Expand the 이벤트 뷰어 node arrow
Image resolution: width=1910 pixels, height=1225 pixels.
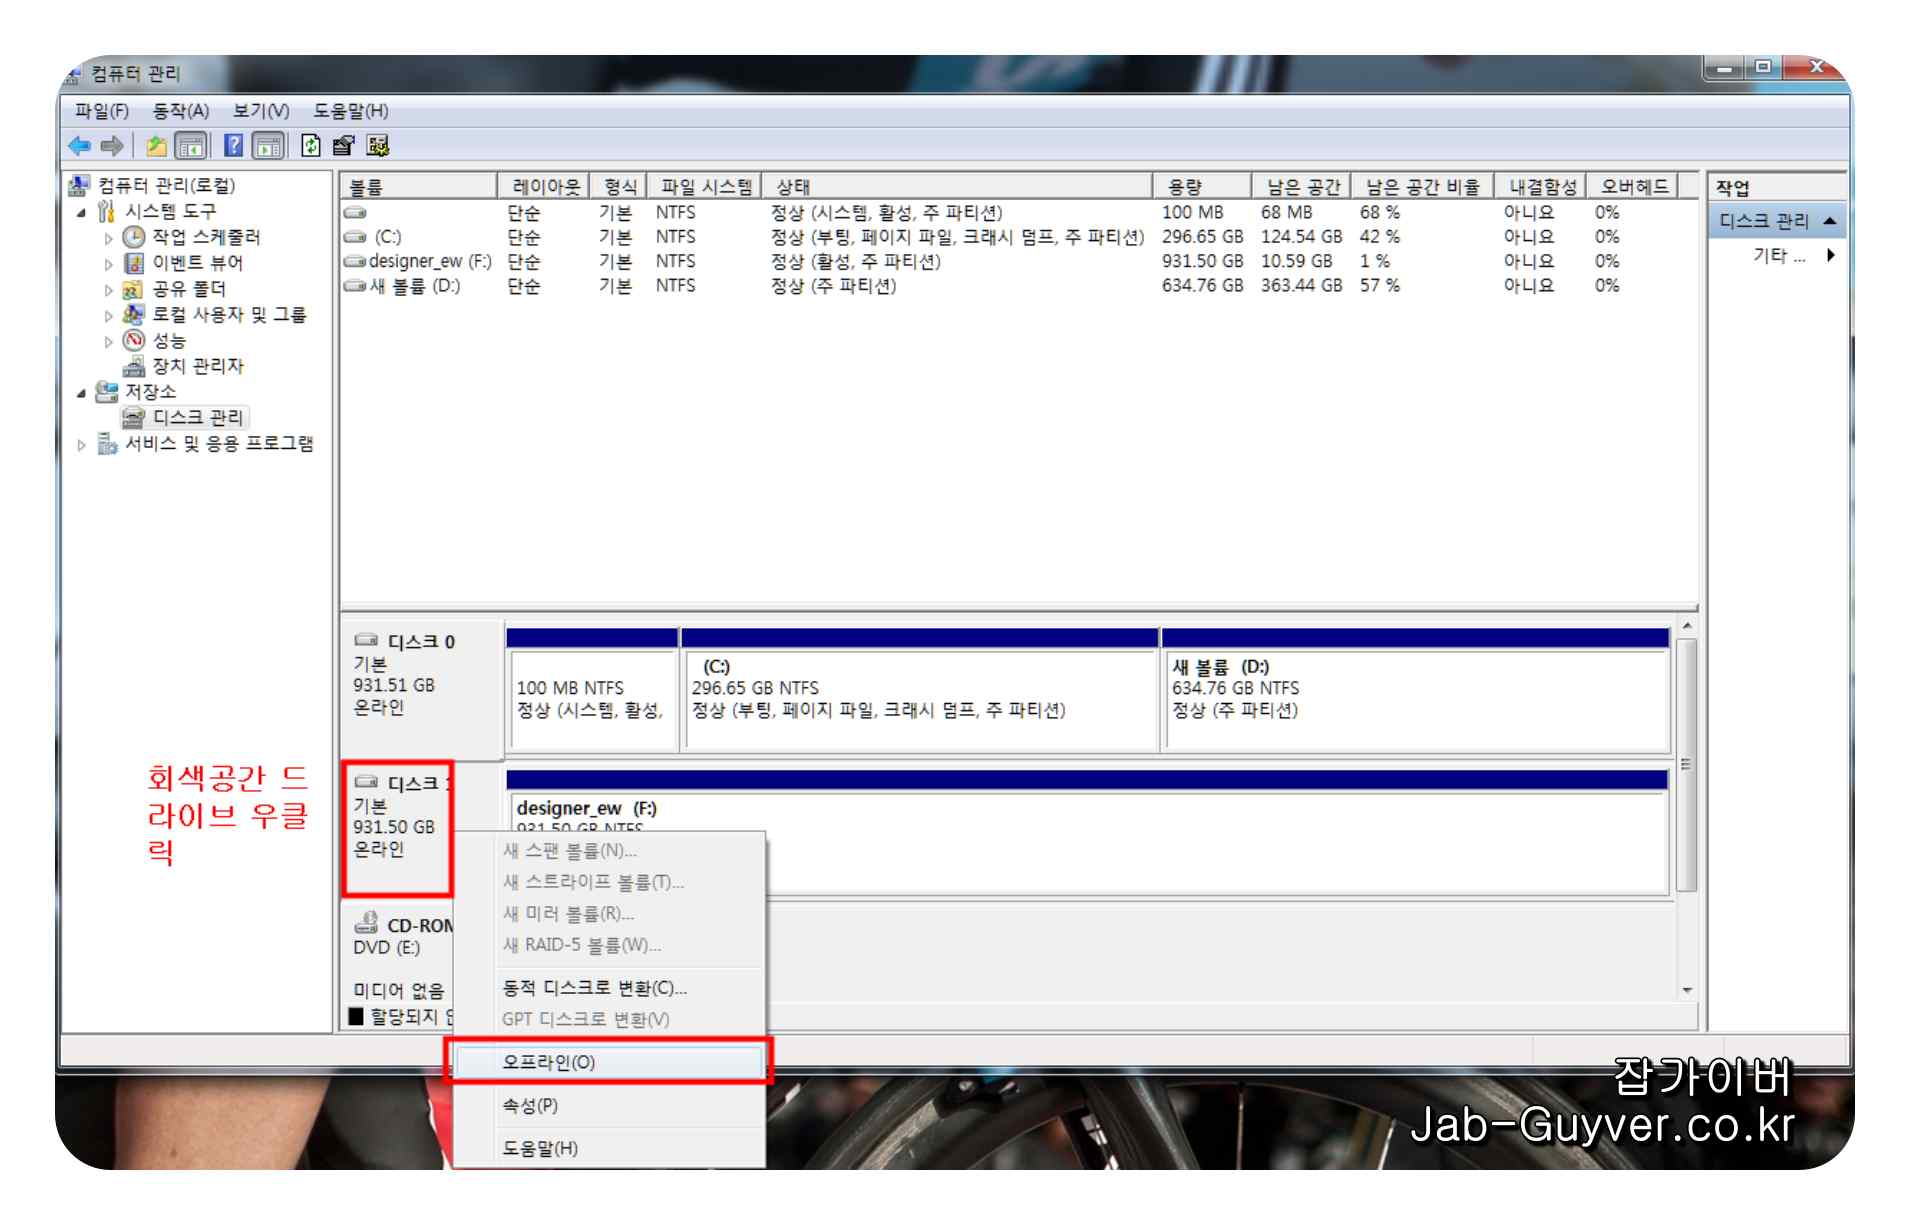pos(109,264)
